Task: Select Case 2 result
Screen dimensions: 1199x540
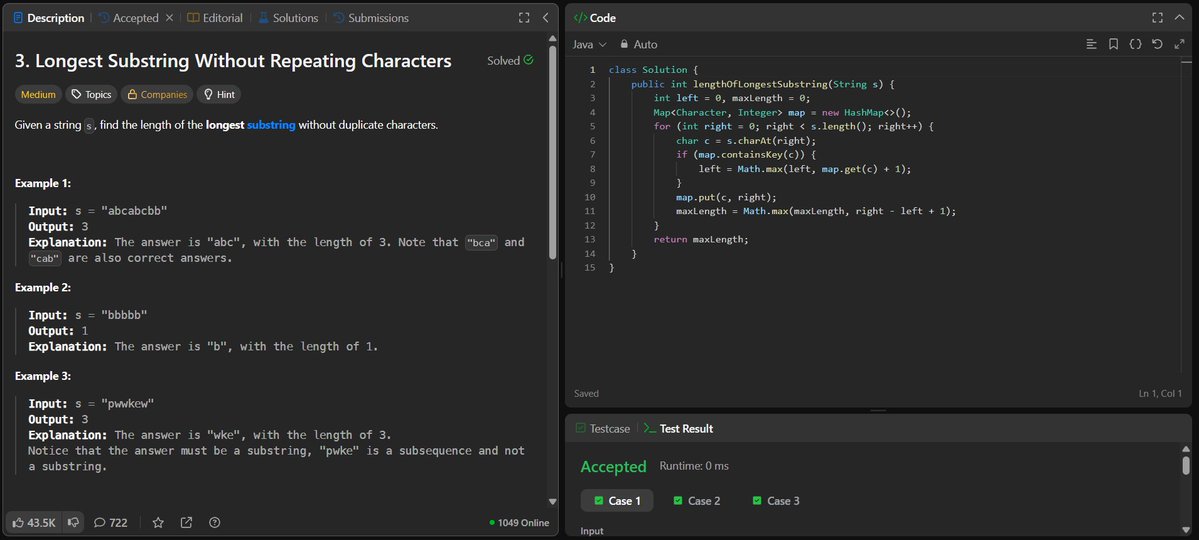Action: pos(697,501)
